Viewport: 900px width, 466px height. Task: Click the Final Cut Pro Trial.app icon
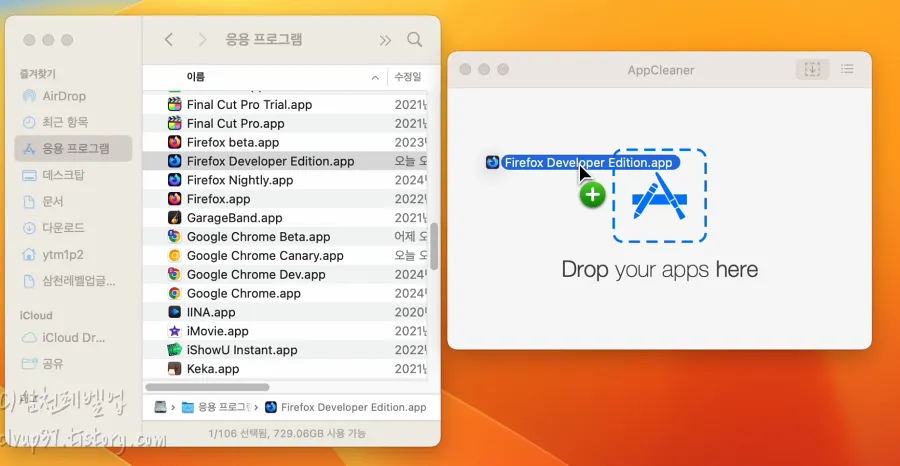(174, 104)
